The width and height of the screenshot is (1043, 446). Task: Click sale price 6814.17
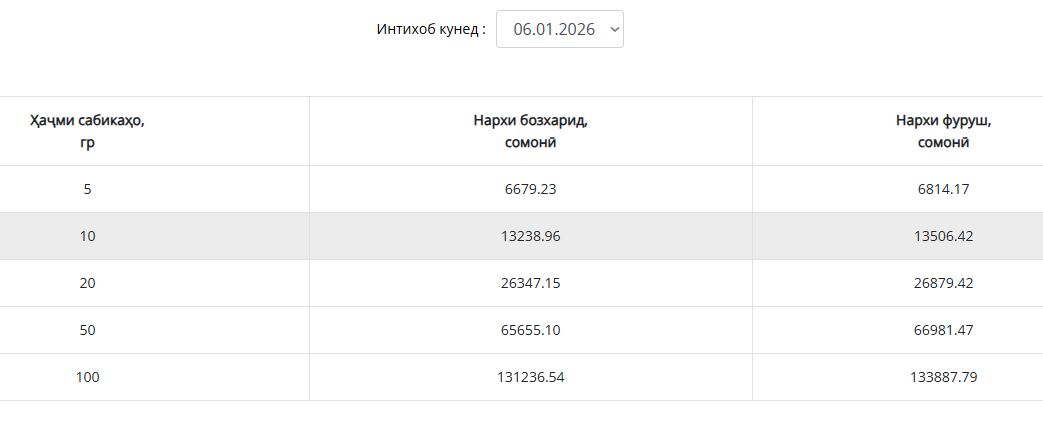(943, 189)
